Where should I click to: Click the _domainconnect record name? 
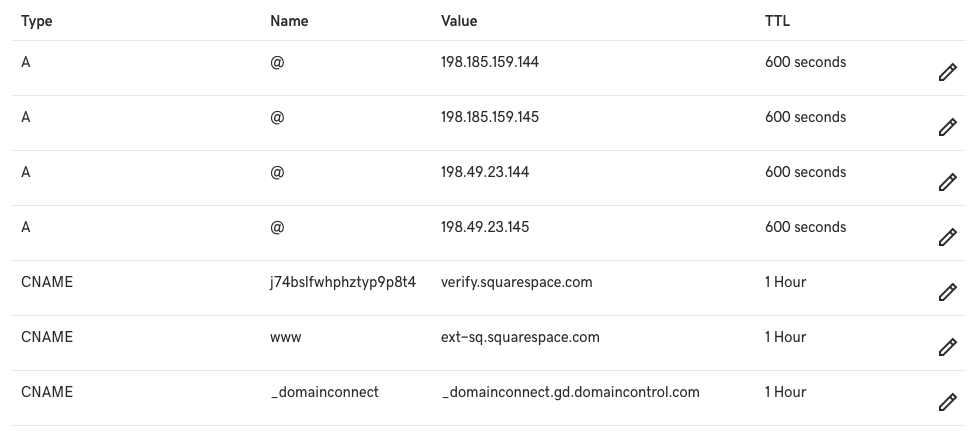325,392
